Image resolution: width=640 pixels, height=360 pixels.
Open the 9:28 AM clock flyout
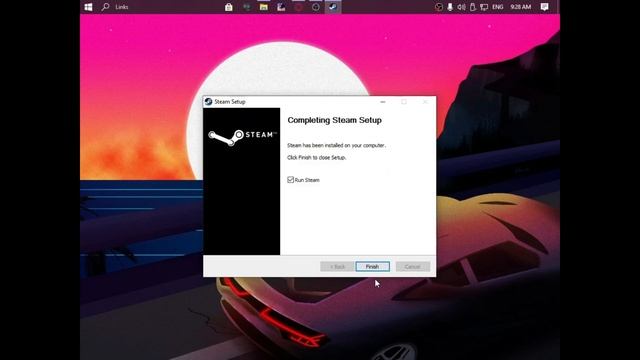521,7
